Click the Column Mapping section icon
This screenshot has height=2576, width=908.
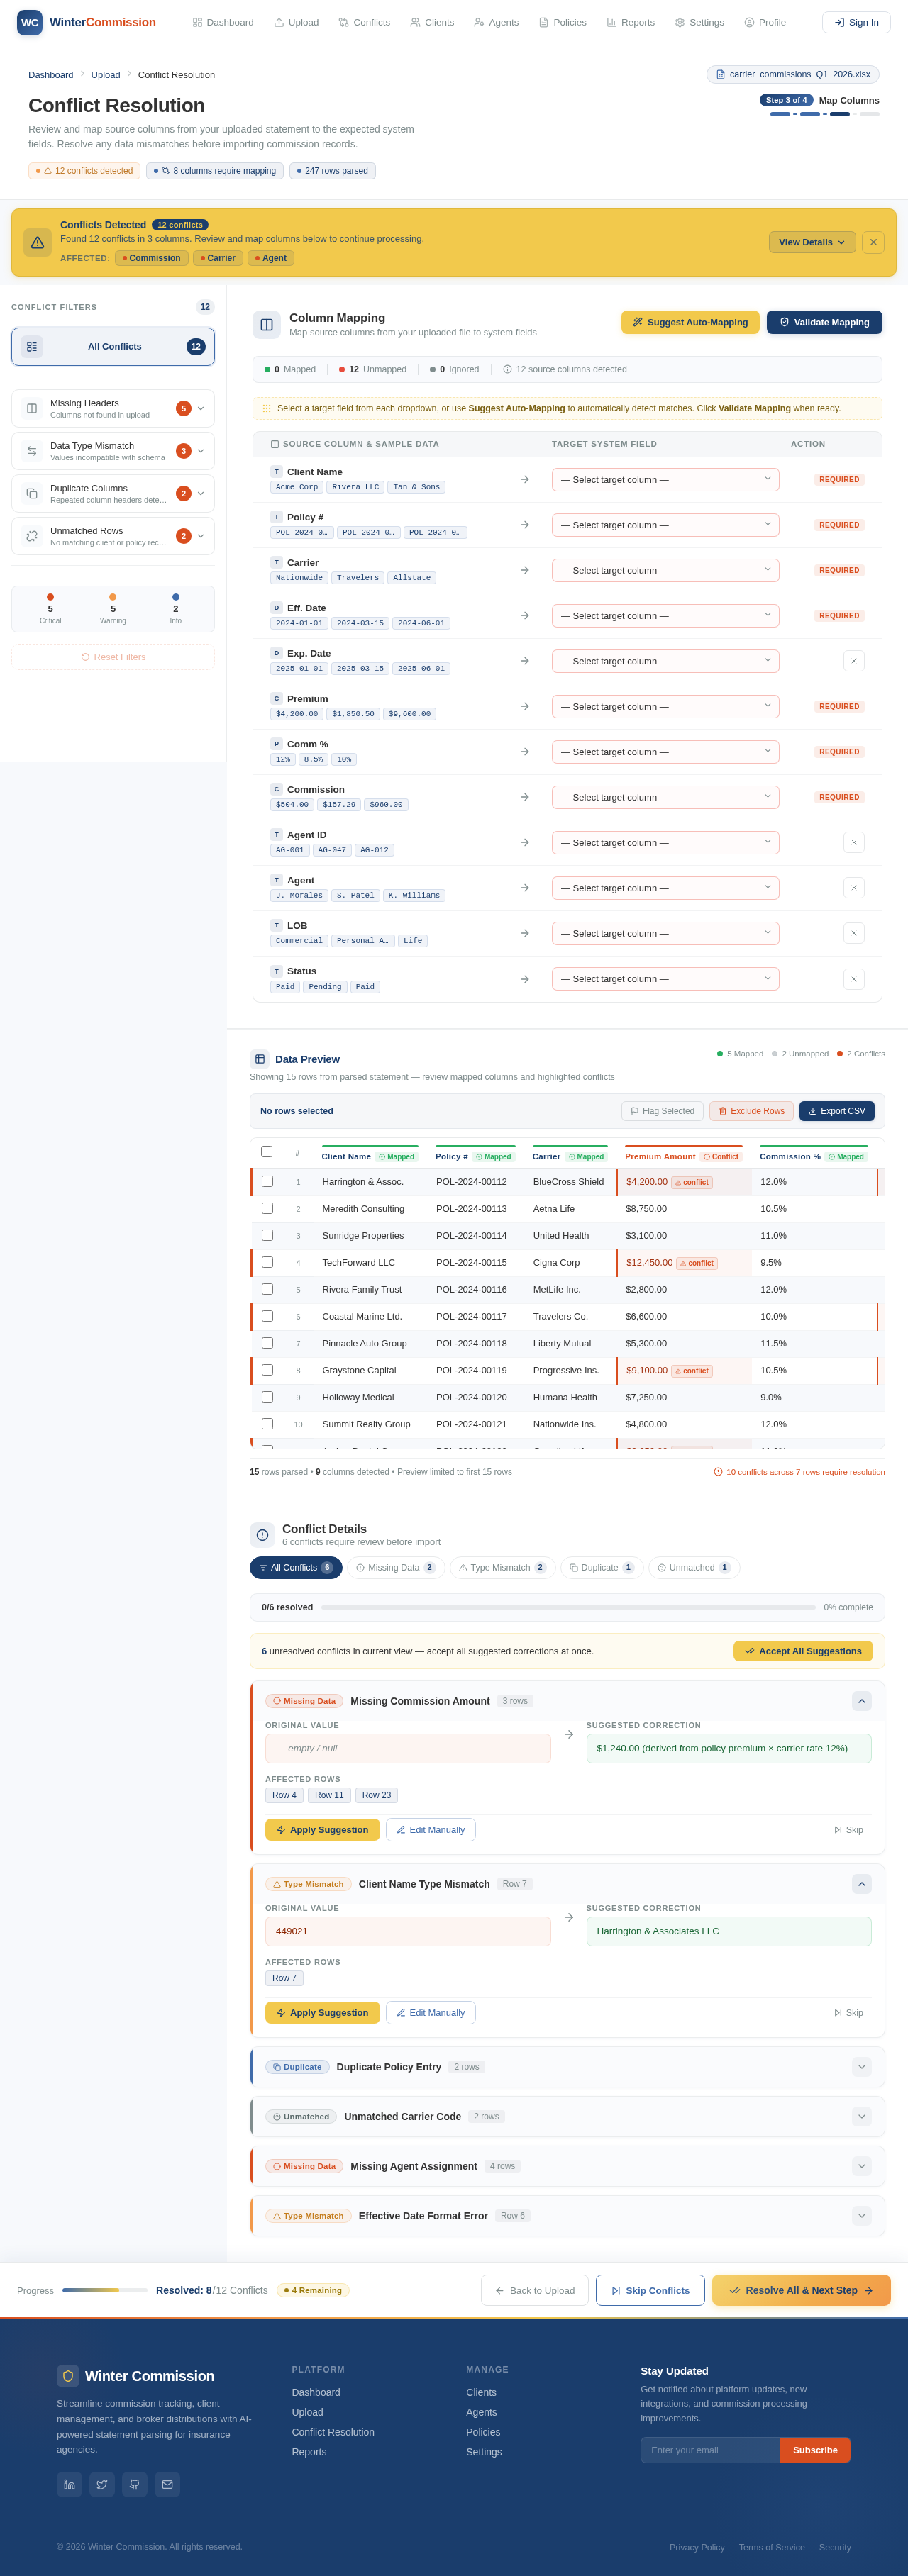pos(266,324)
